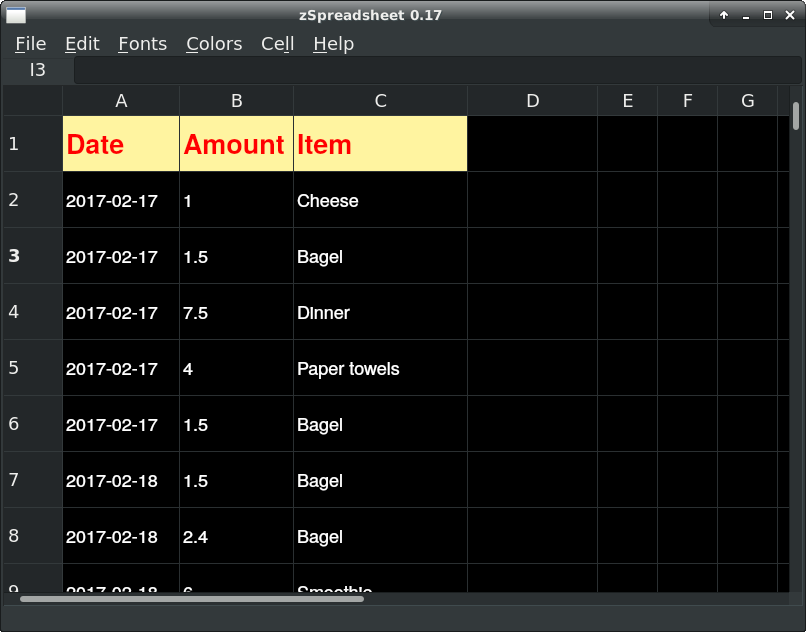The width and height of the screenshot is (806, 632).
Task: Select date 2017-02-17 in row 4
Action: (121, 312)
